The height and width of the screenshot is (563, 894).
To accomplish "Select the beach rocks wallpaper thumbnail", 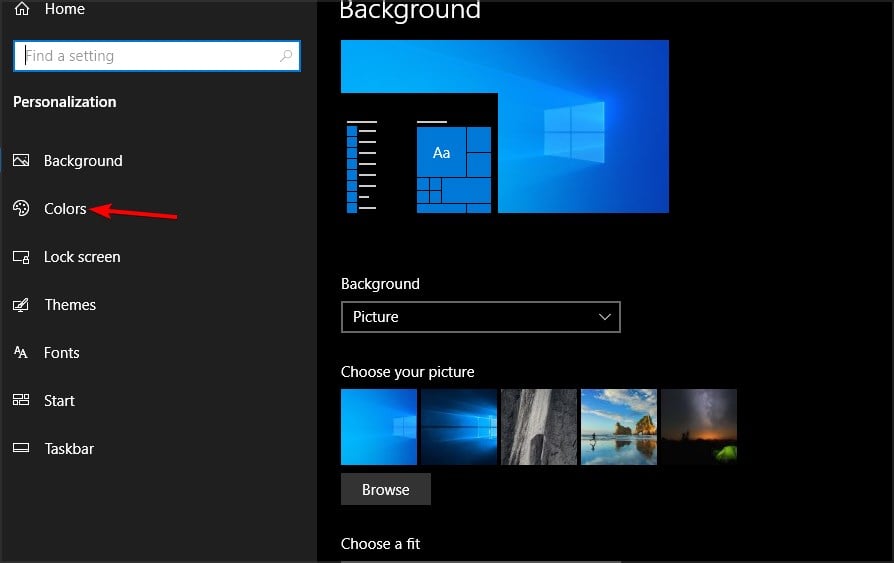I will [x=619, y=427].
